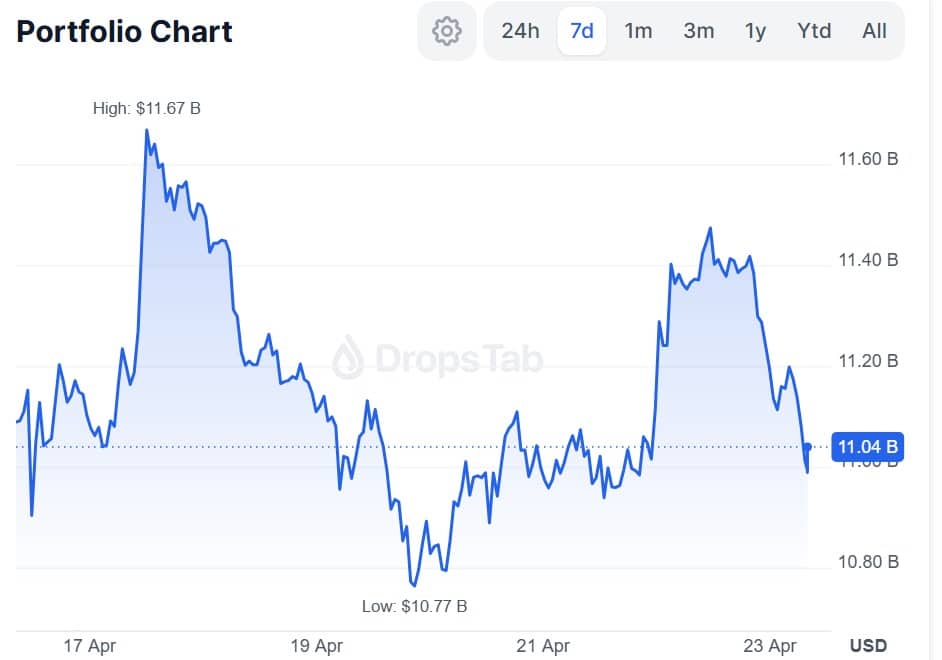942x660 pixels.
Task: Click the DropsTab droplet logo watermark
Action: [347, 355]
